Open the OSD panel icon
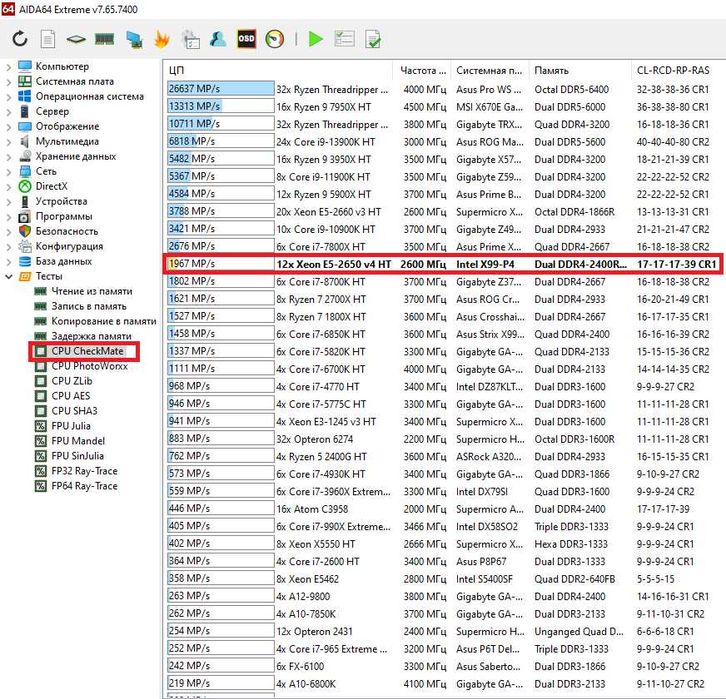Viewport: 726px width, 699px height. [x=246, y=40]
